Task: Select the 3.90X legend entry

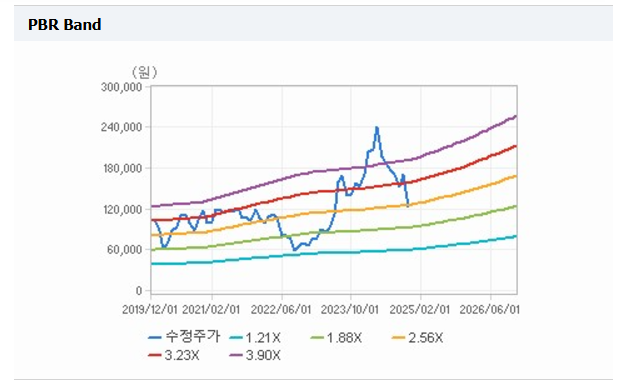Action: (x=255, y=355)
